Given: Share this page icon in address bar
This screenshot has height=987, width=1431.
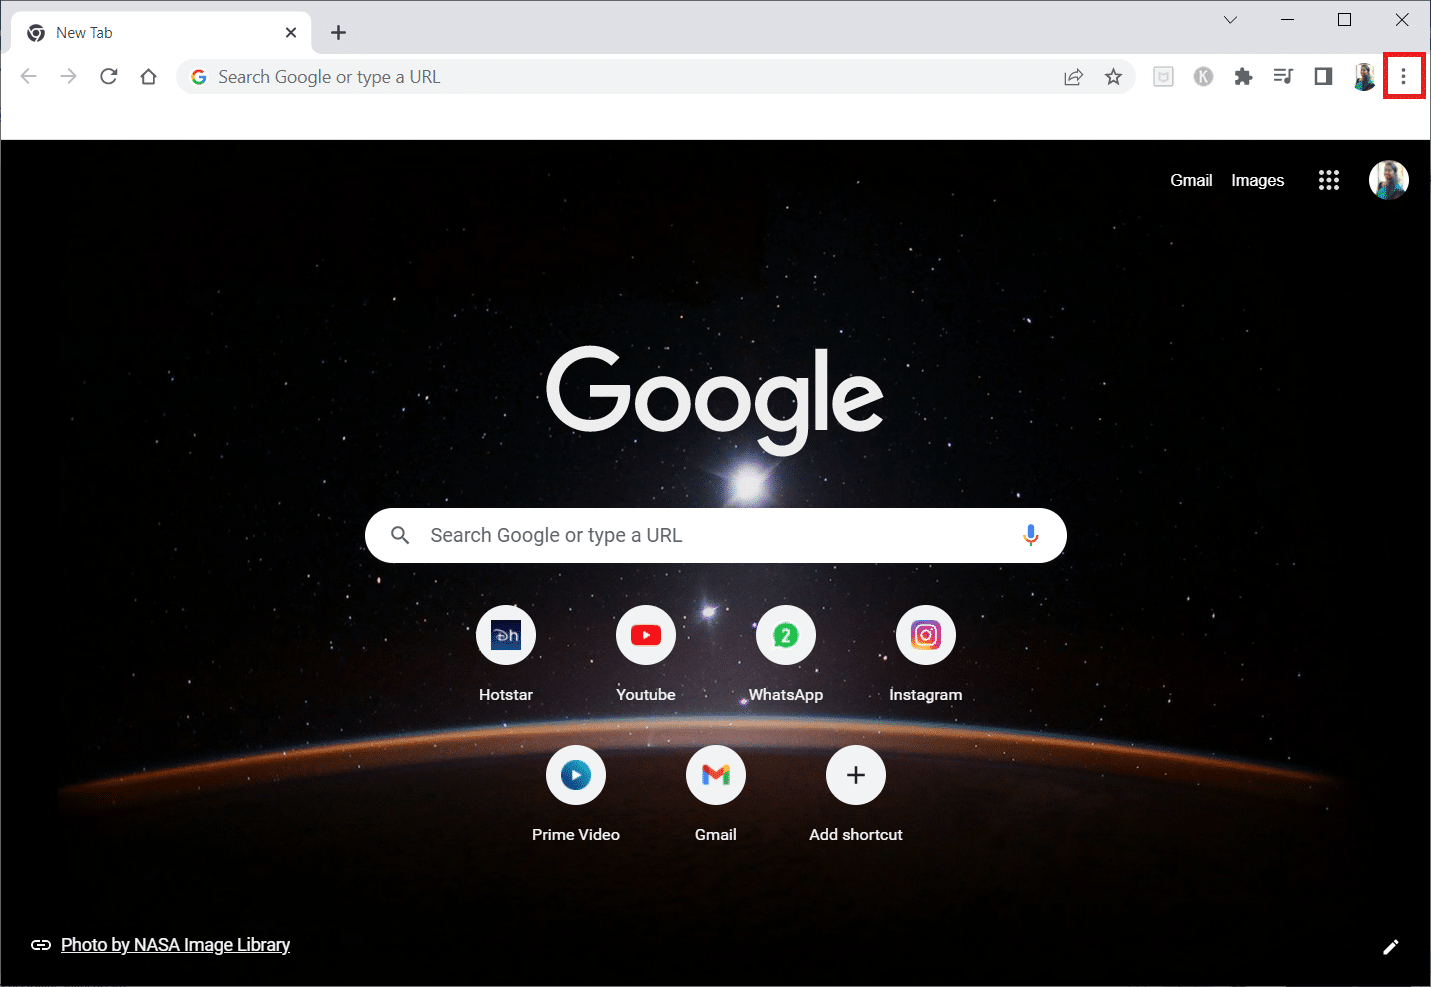Looking at the screenshot, I should 1073,77.
